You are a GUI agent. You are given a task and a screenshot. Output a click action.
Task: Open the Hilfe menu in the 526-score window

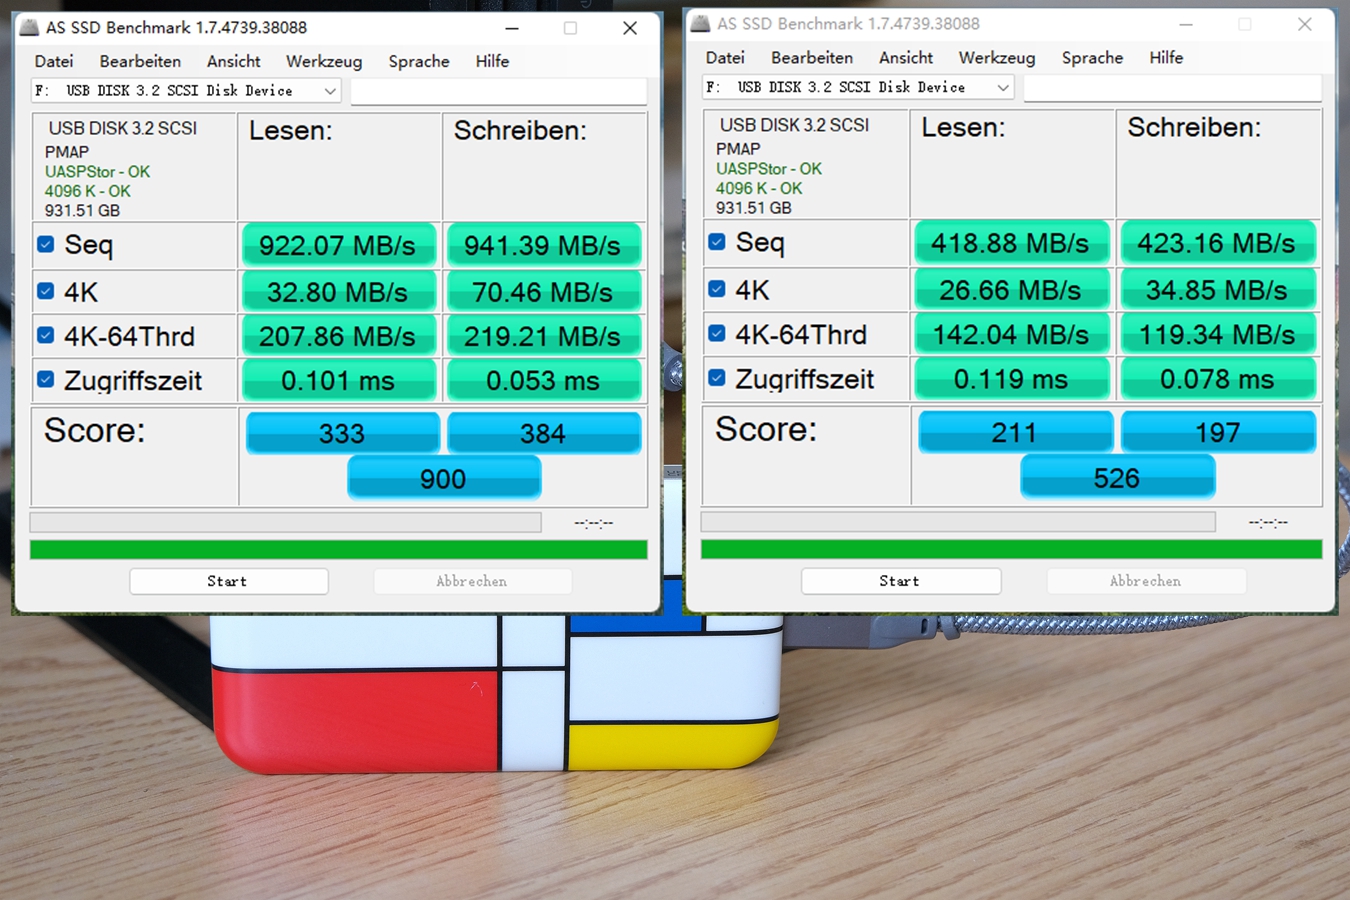point(1166,57)
